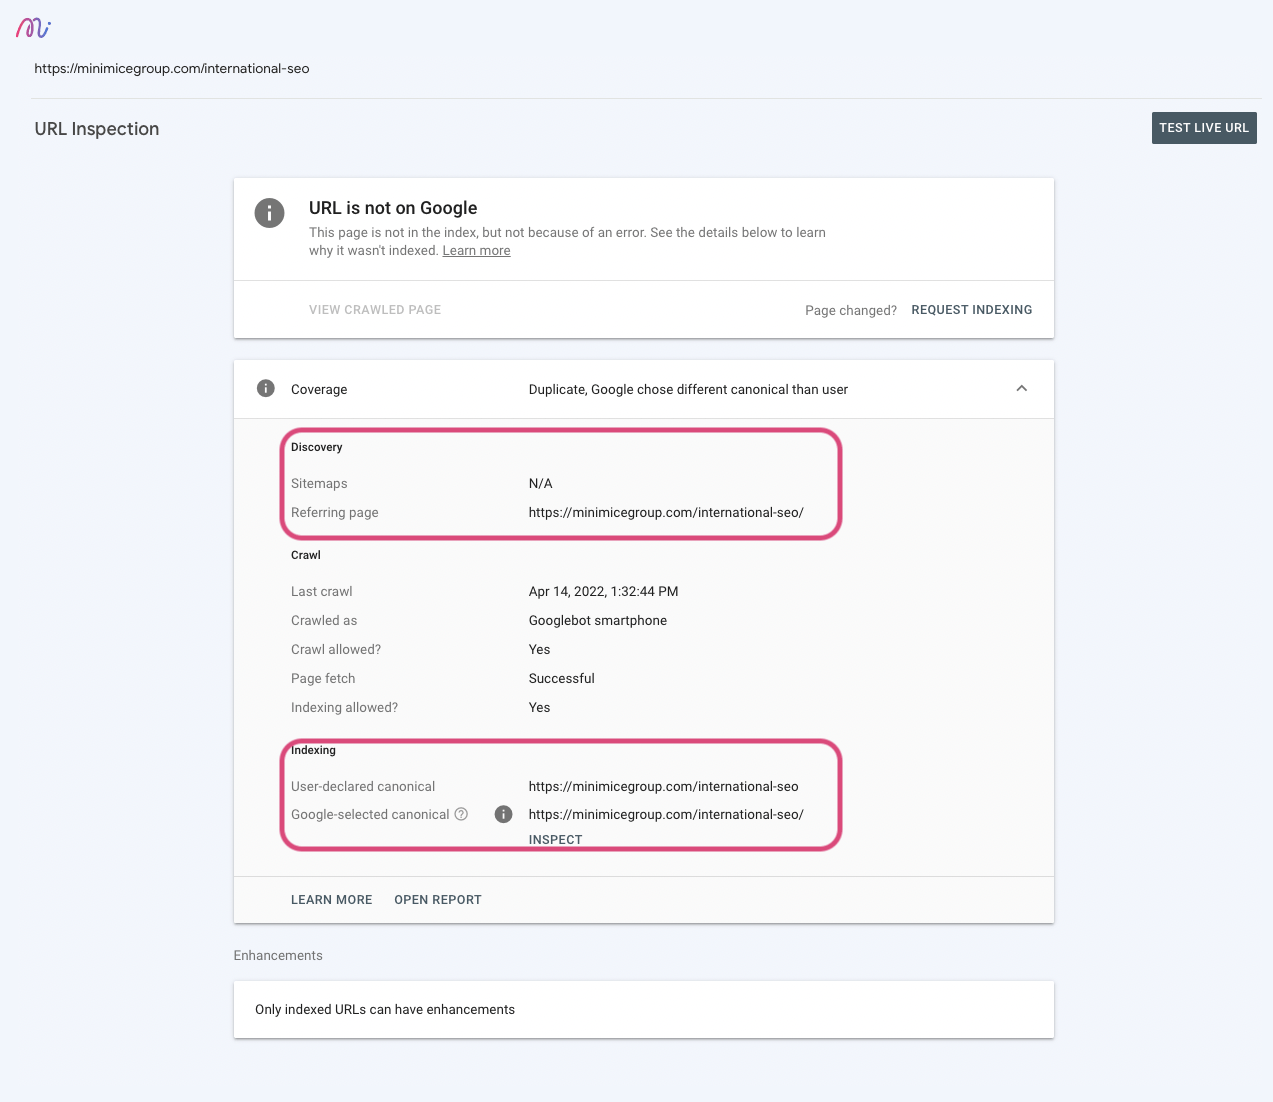Image resolution: width=1273 pixels, height=1102 pixels.
Task: Click the Crawl section heading
Action: pos(306,555)
